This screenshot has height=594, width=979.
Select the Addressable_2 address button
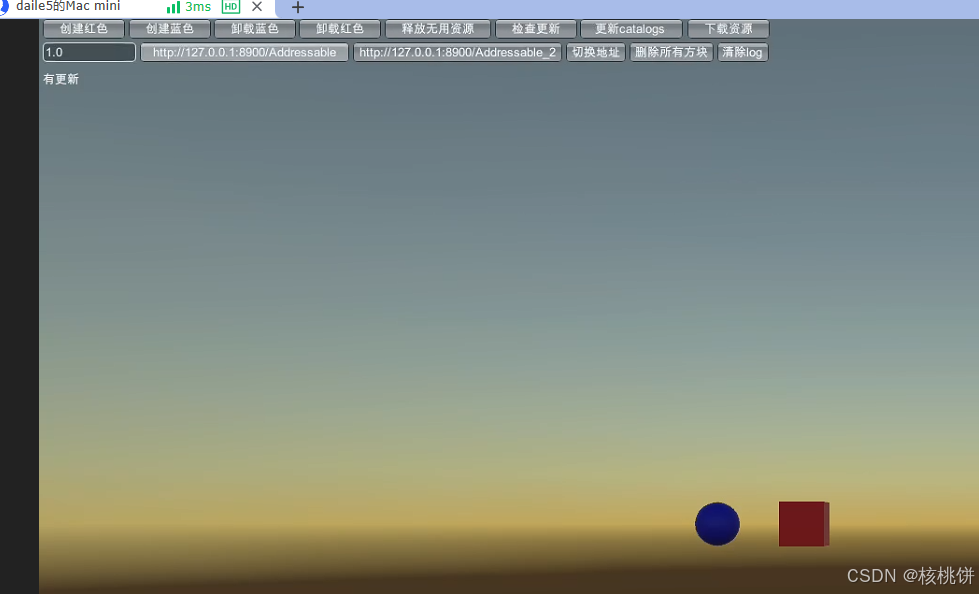[x=457, y=52]
